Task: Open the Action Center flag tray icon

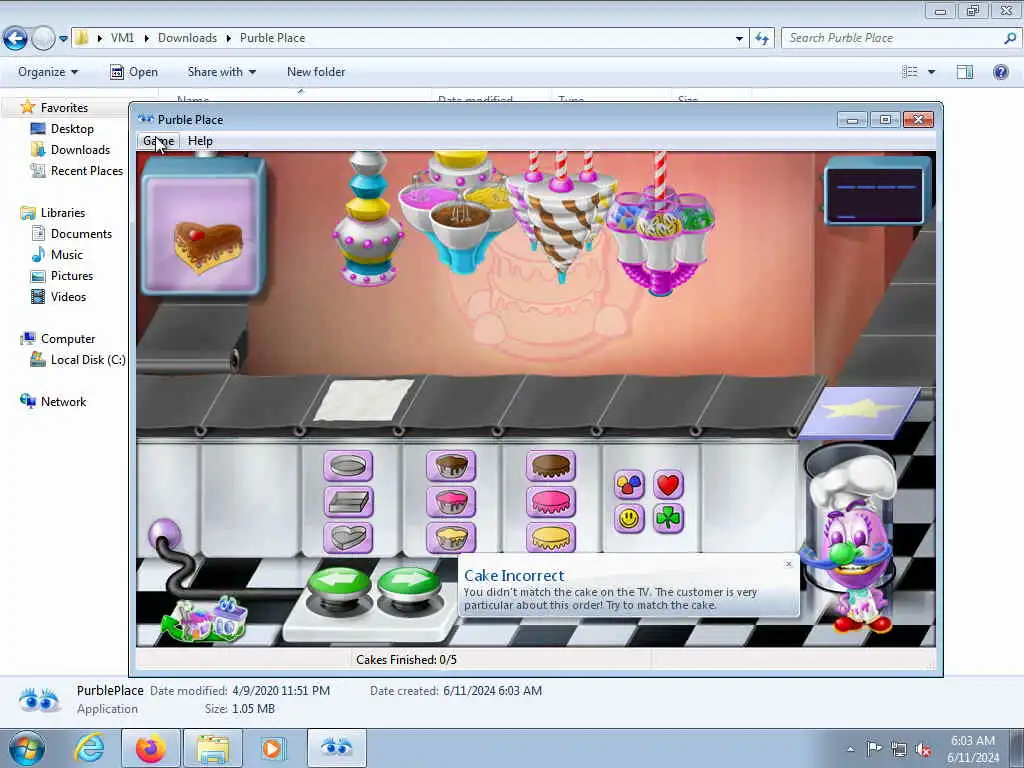Action: (x=874, y=748)
